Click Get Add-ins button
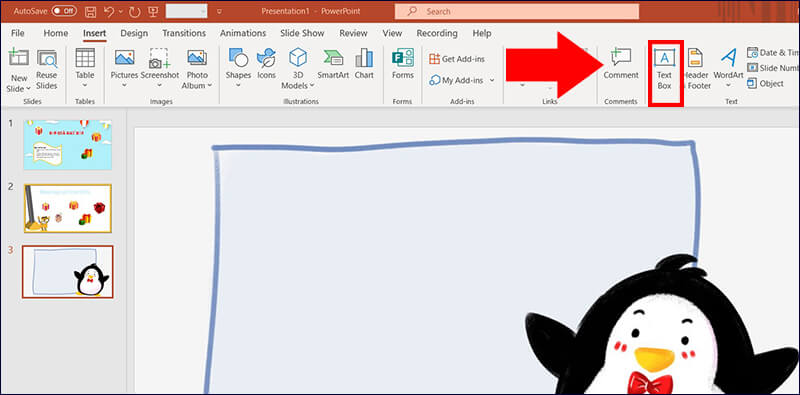800x395 pixels. [x=457, y=59]
